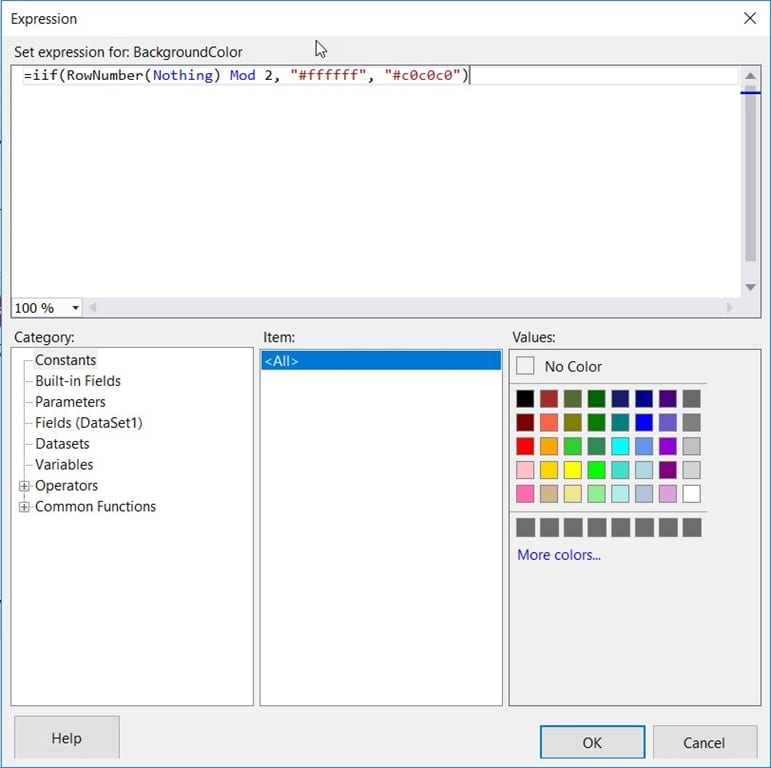Click the editor scroll down arrow
This screenshot has height=768, width=771.
pyautogui.click(x=750, y=287)
